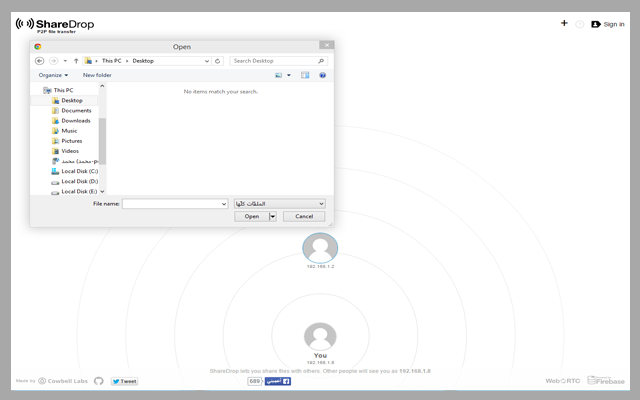The width and height of the screenshot is (640, 400).
Task: Click the plus icon to create a room
Action: (564, 23)
